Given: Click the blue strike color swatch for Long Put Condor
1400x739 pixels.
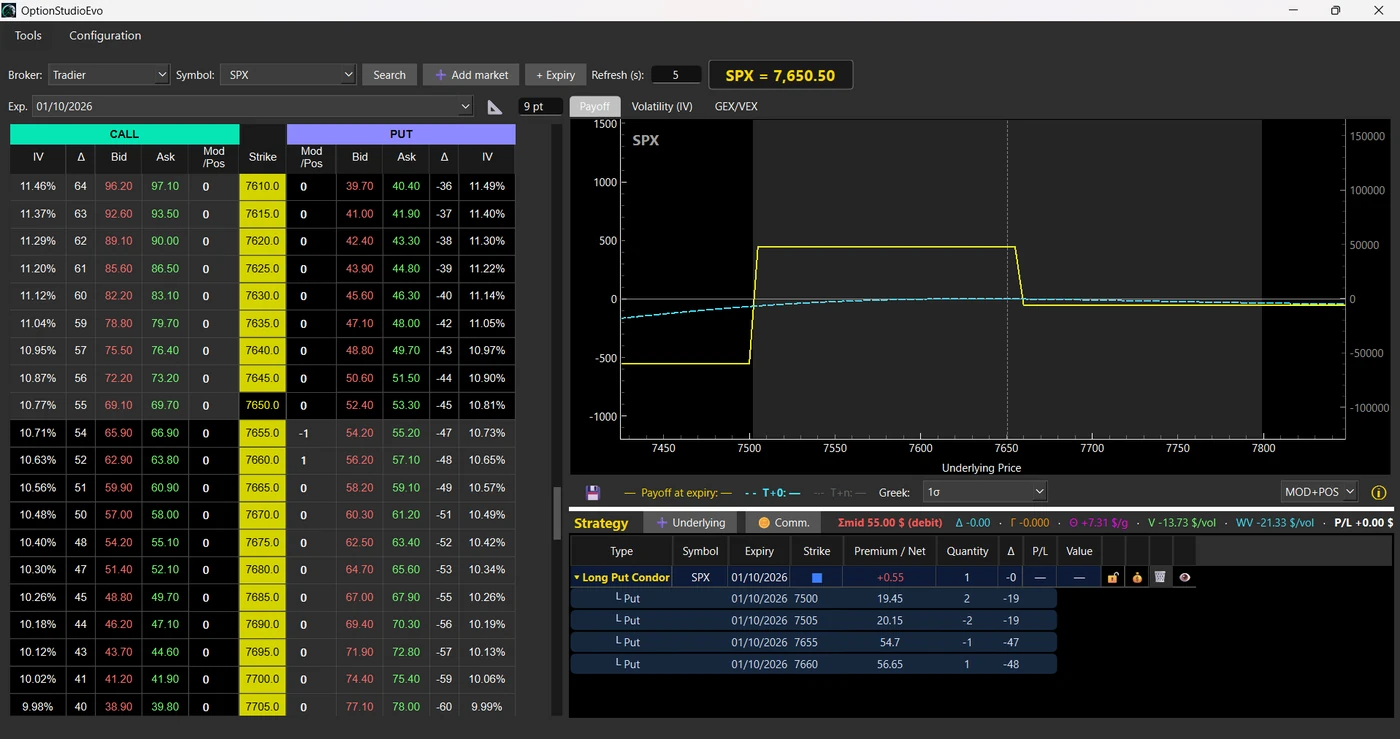Looking at the screenshot, I should click(x=816, y=578).
